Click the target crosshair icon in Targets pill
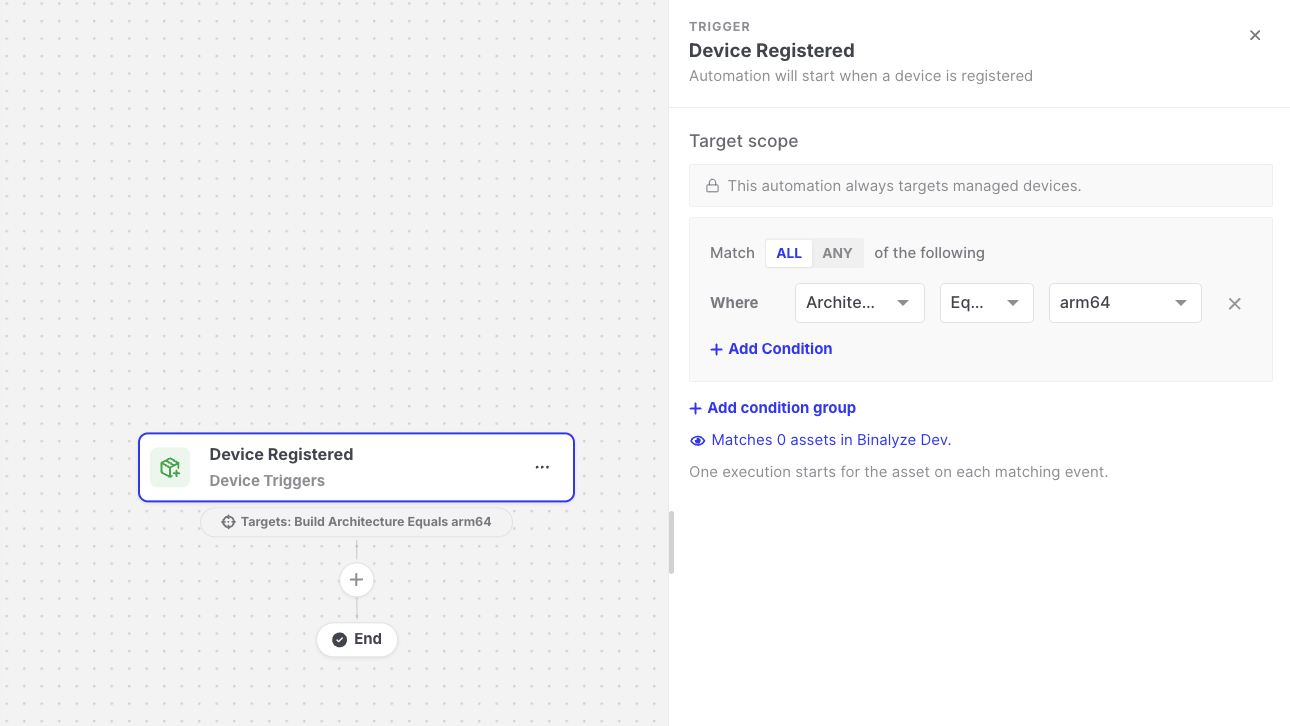 click(228, 522)
